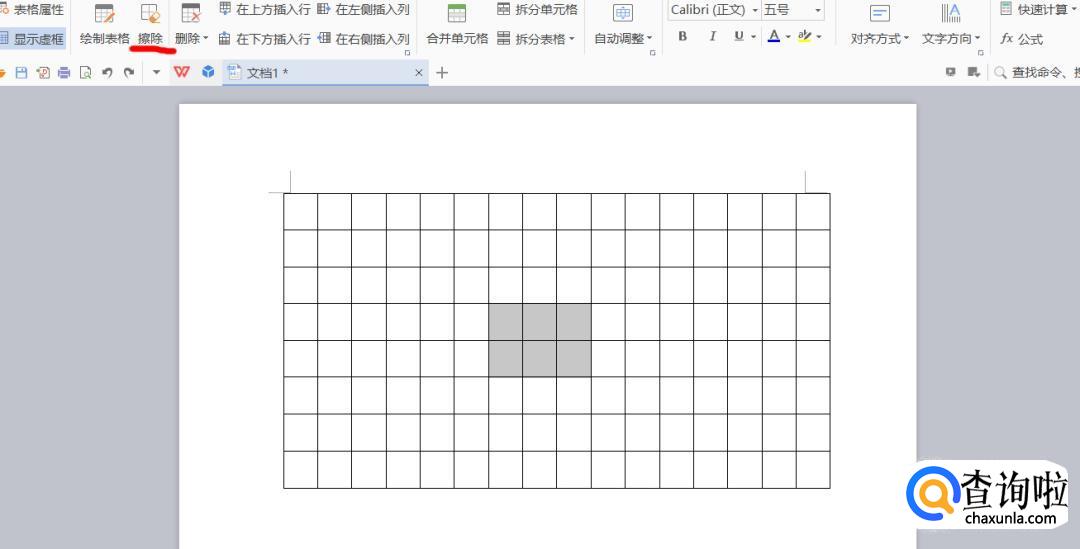Open the WPS home icon tab

click(181, 73)
